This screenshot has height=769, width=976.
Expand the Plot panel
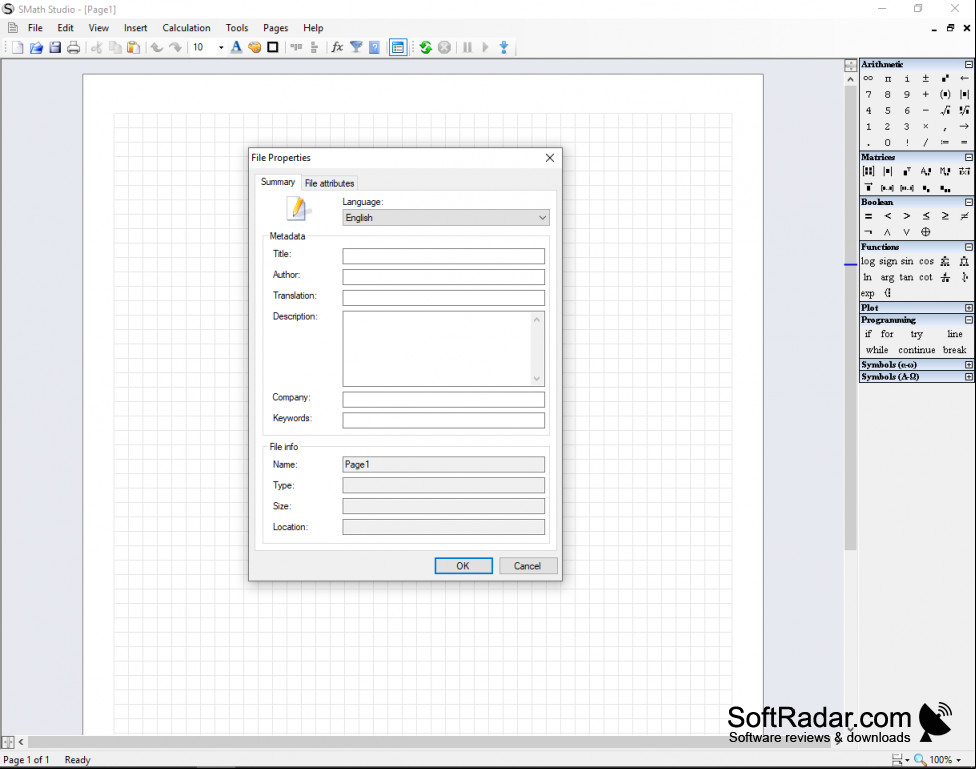click(969, 308)
